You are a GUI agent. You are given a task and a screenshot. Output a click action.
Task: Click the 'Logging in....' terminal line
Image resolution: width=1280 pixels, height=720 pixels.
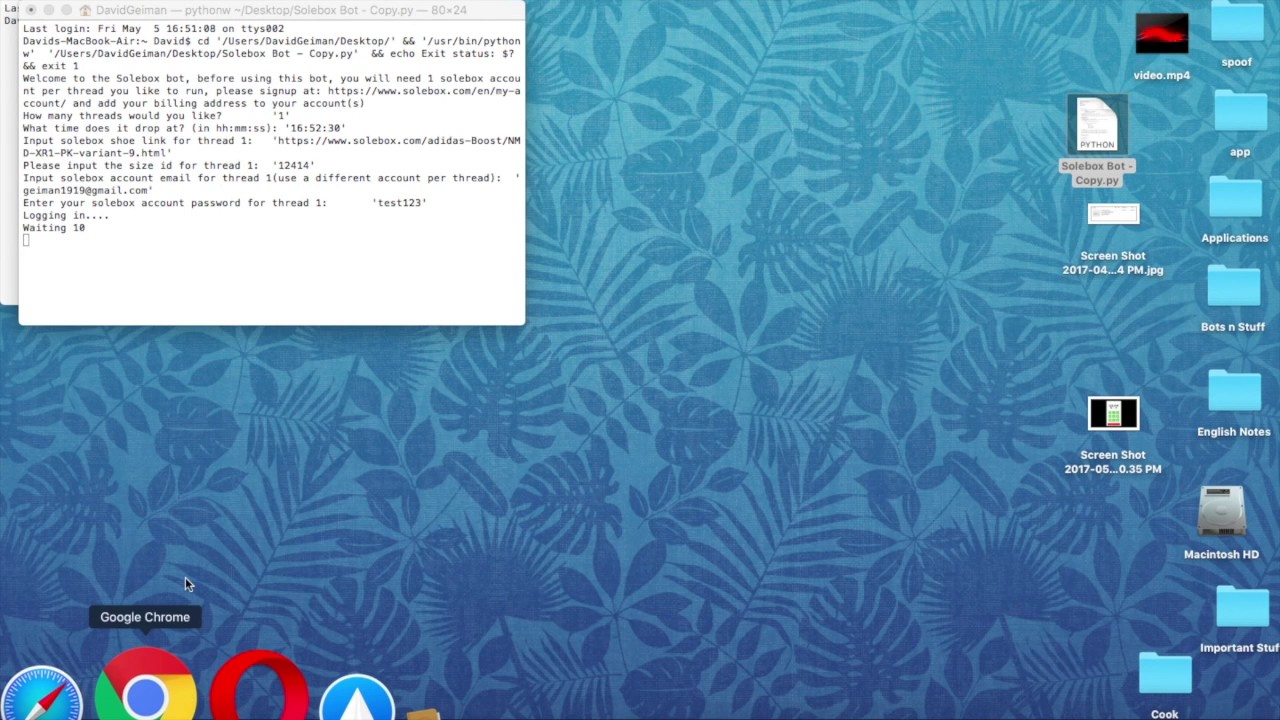click(66, 215)
